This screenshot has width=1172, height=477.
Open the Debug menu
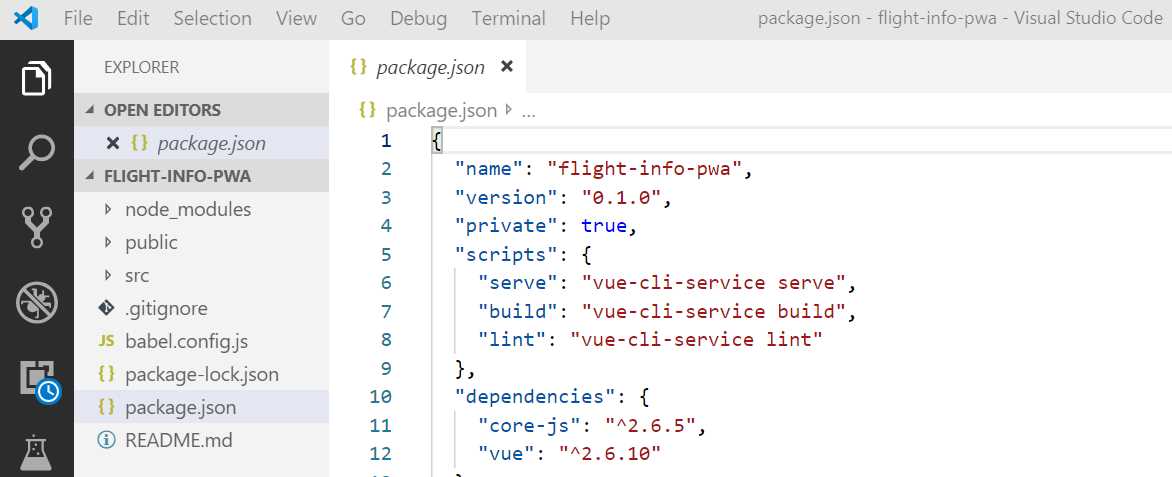coord(419,18)
